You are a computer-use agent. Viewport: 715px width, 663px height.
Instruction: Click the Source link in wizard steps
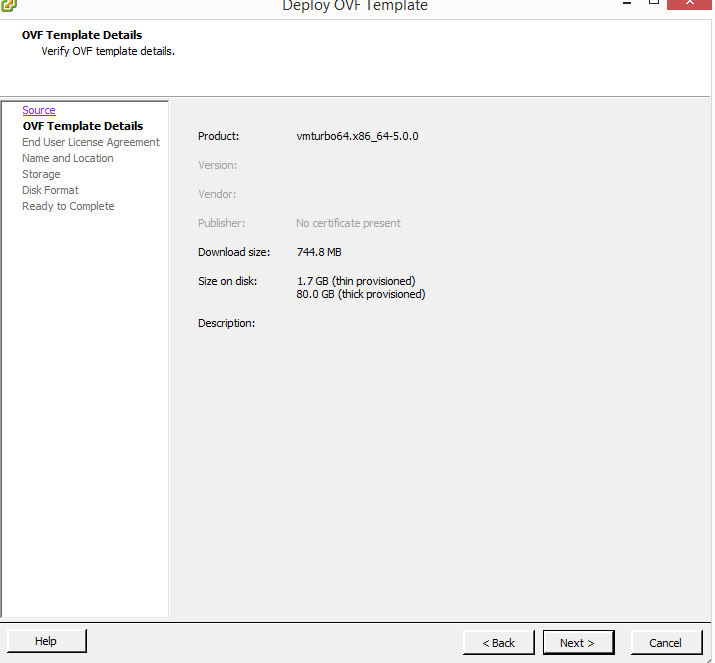(39, 110)
